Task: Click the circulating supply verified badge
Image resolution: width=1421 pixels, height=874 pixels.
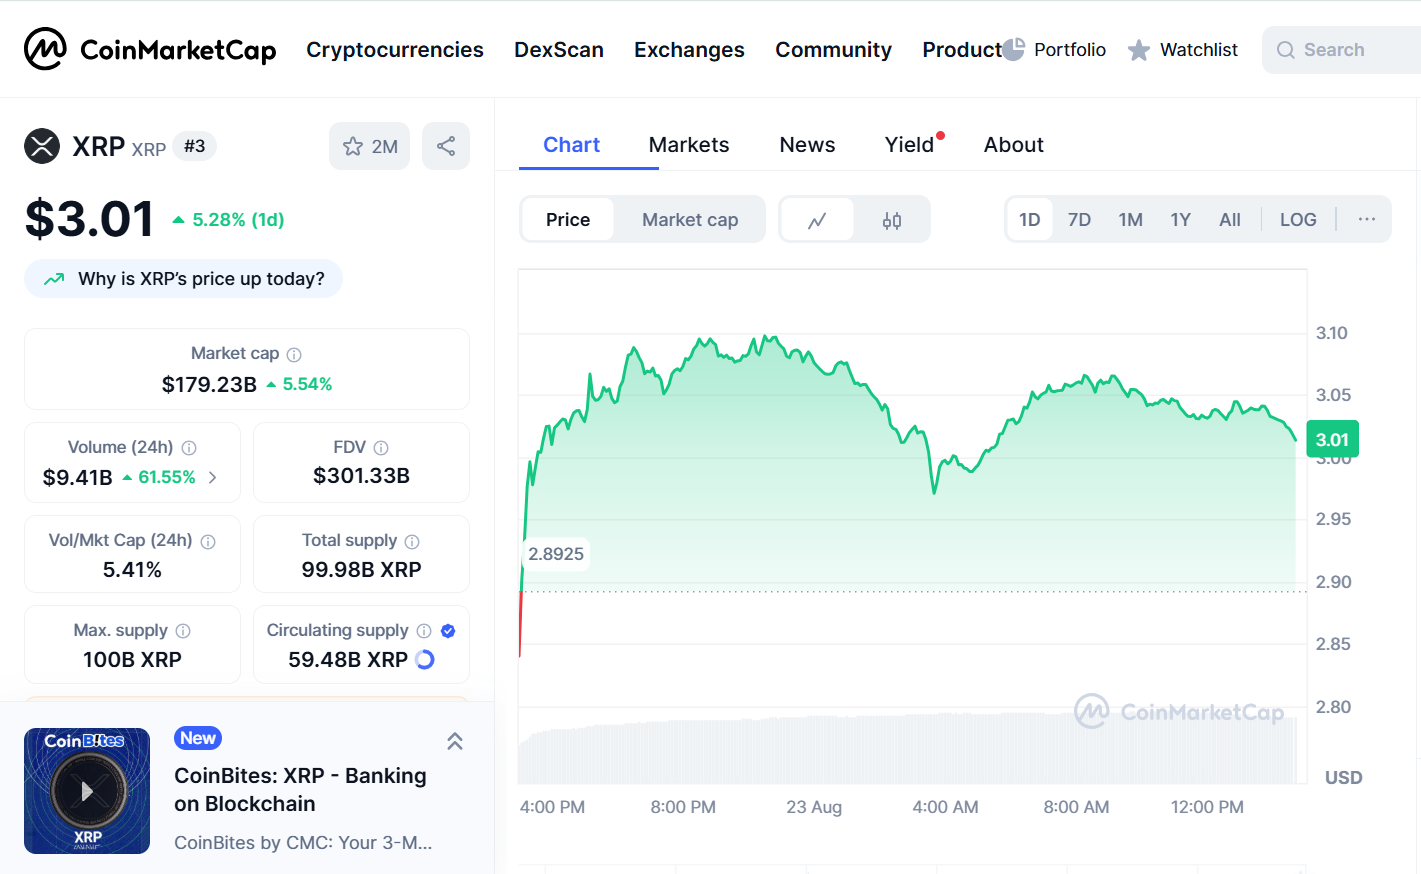Action: coord(448,631)
